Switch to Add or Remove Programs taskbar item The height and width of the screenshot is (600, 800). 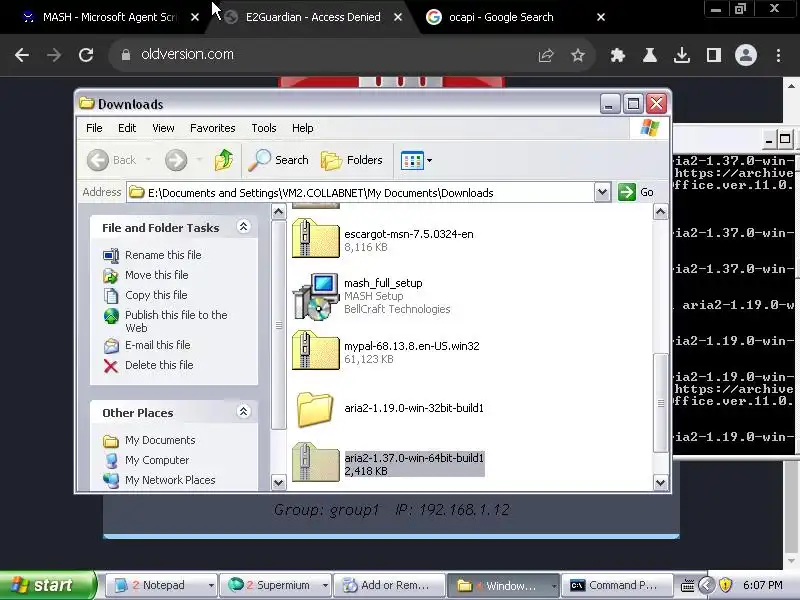(x=388, y=585)
